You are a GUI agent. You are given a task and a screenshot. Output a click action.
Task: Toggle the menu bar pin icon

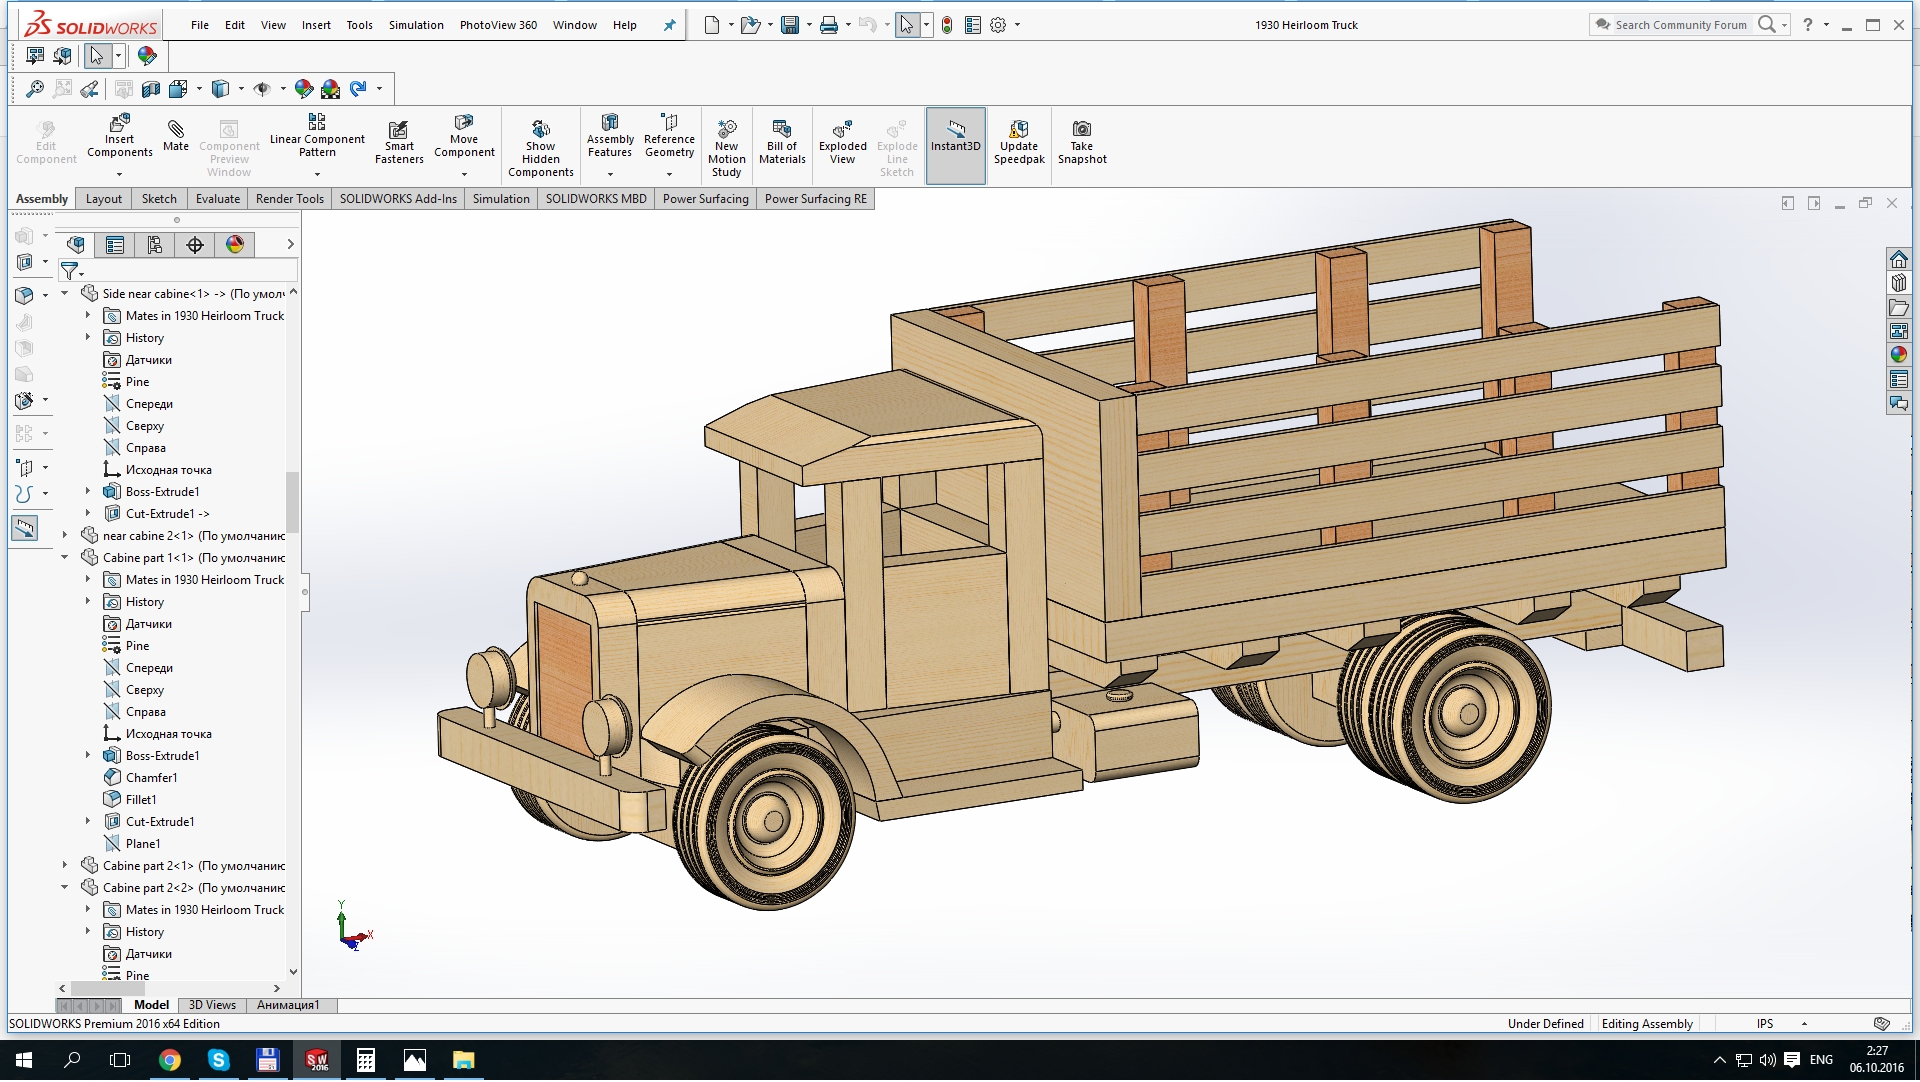click(x=670, y=26)
